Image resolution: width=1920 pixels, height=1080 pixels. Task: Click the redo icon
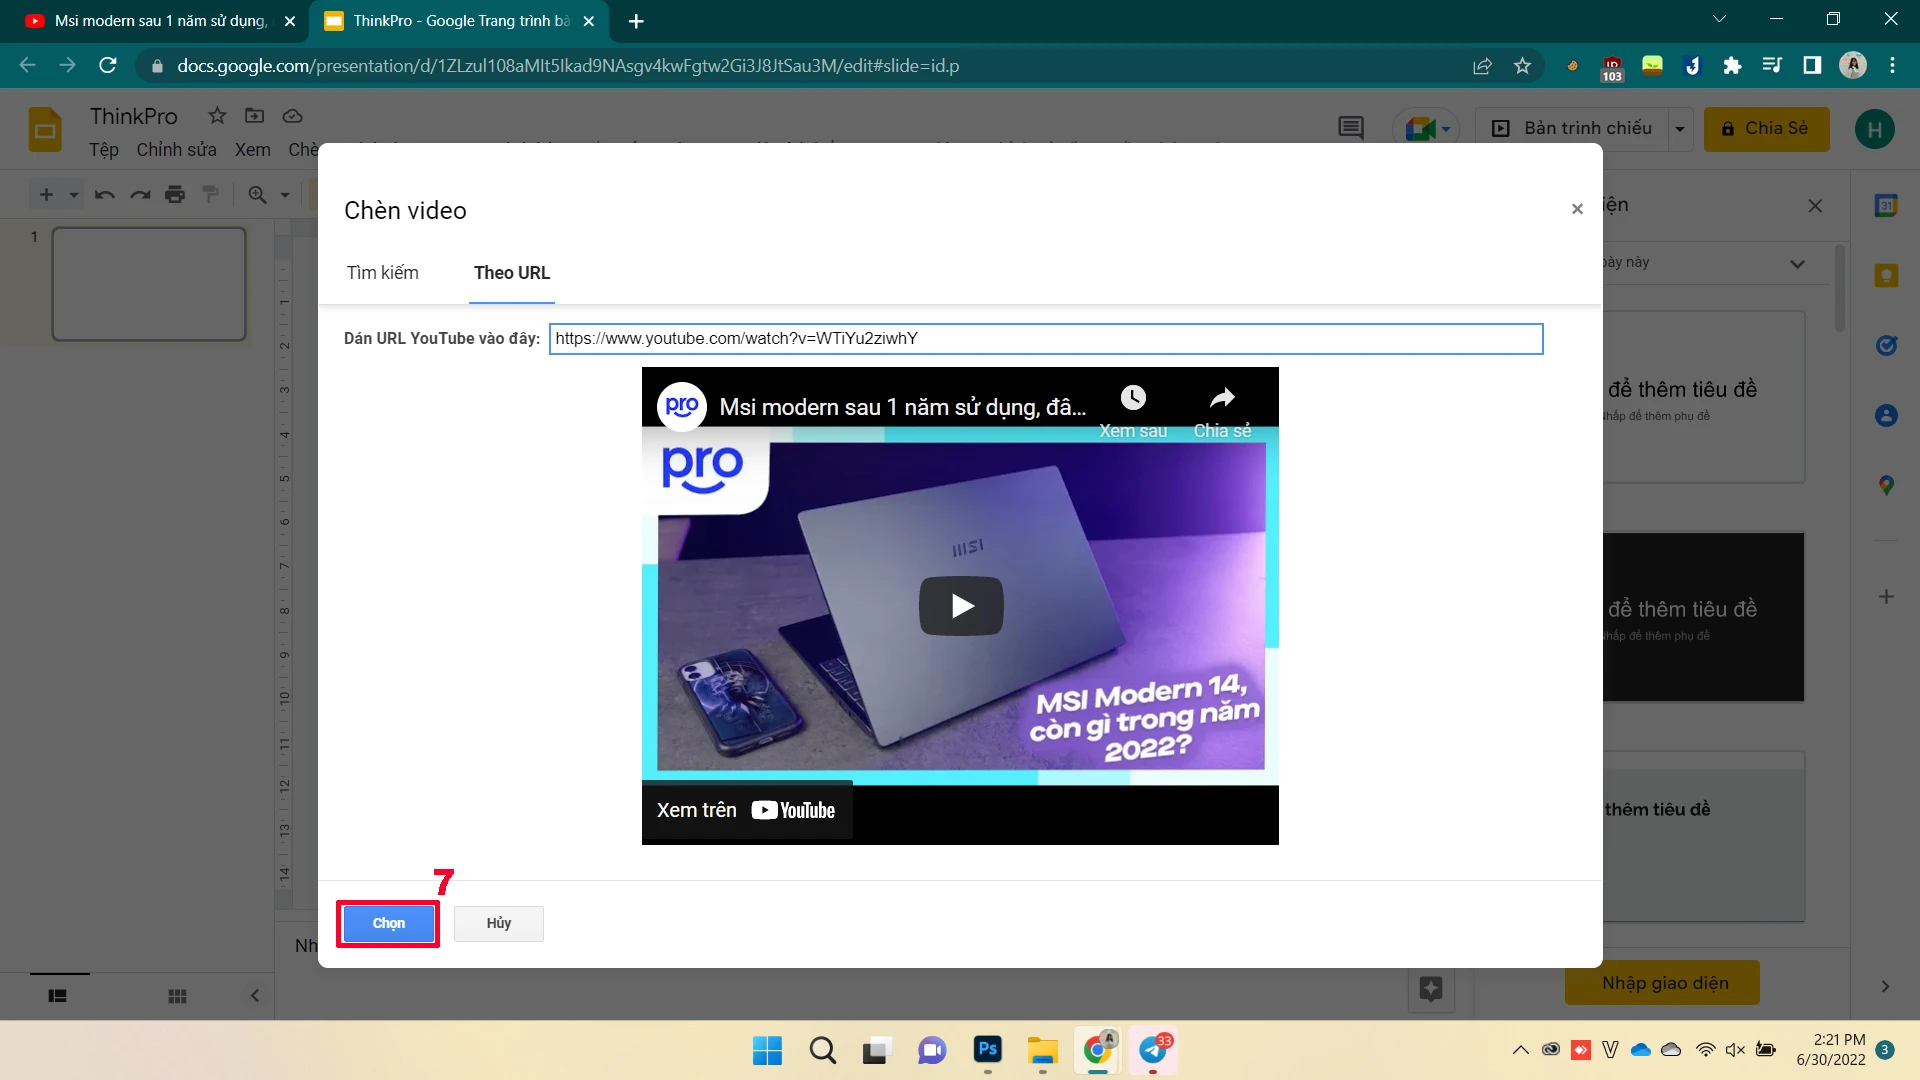pyautogui.click(x=140, y=194)
